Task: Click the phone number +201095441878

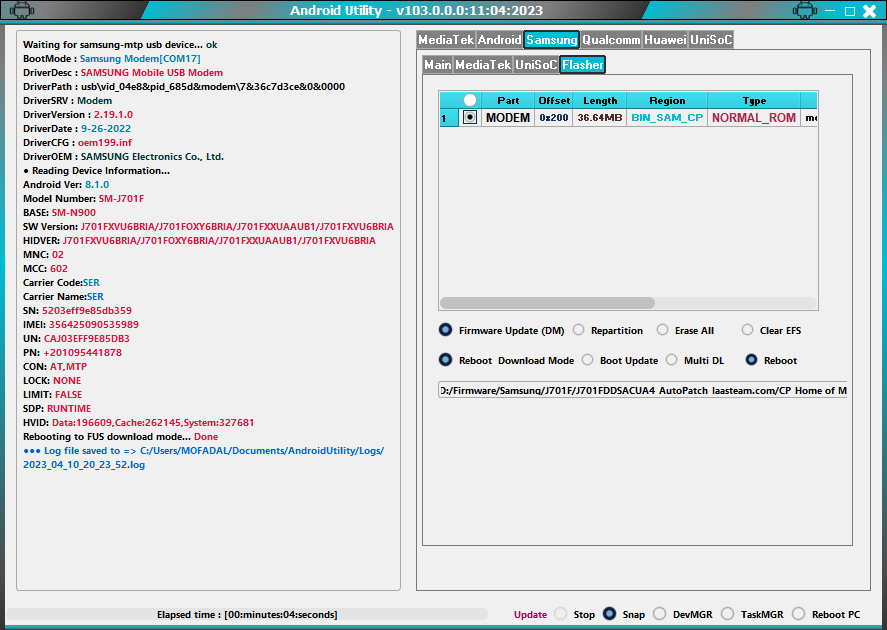Action: [x=83, y=352]
